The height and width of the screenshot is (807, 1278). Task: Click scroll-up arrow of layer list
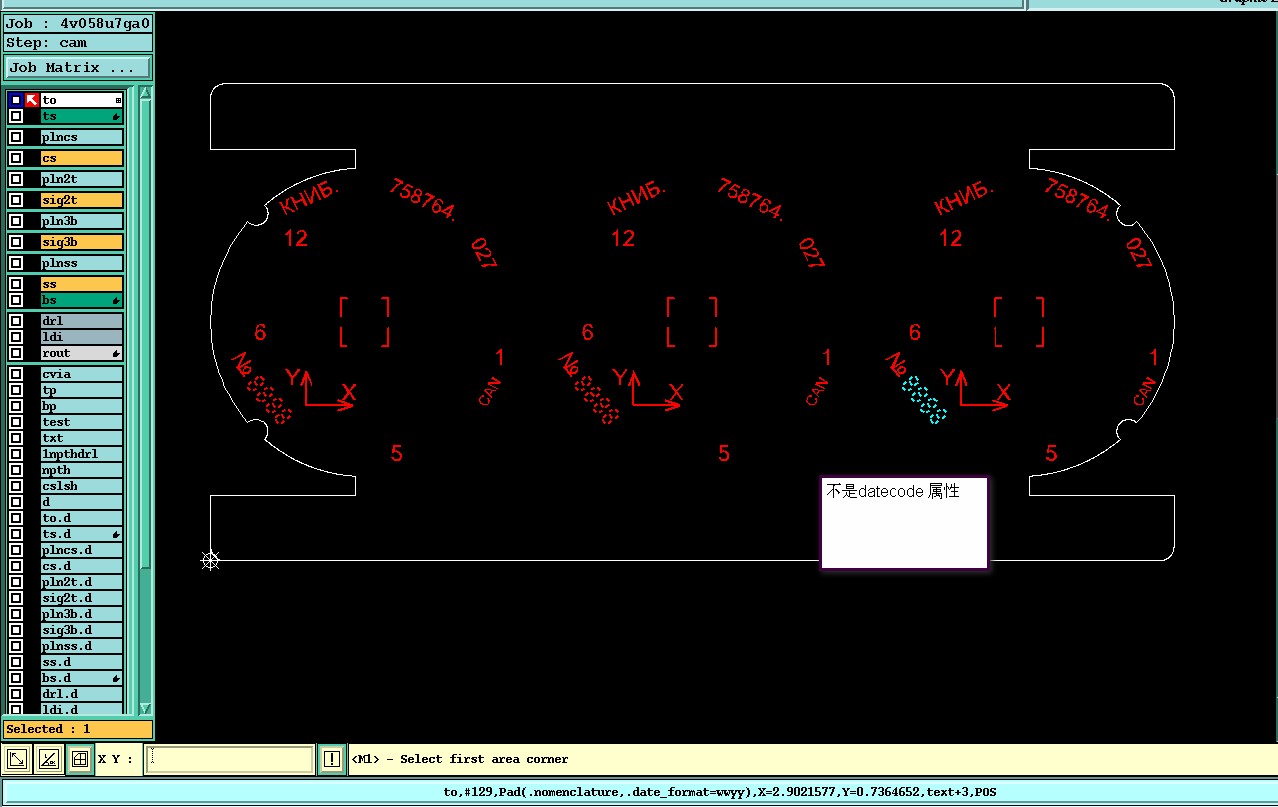[x=145, y=93]
